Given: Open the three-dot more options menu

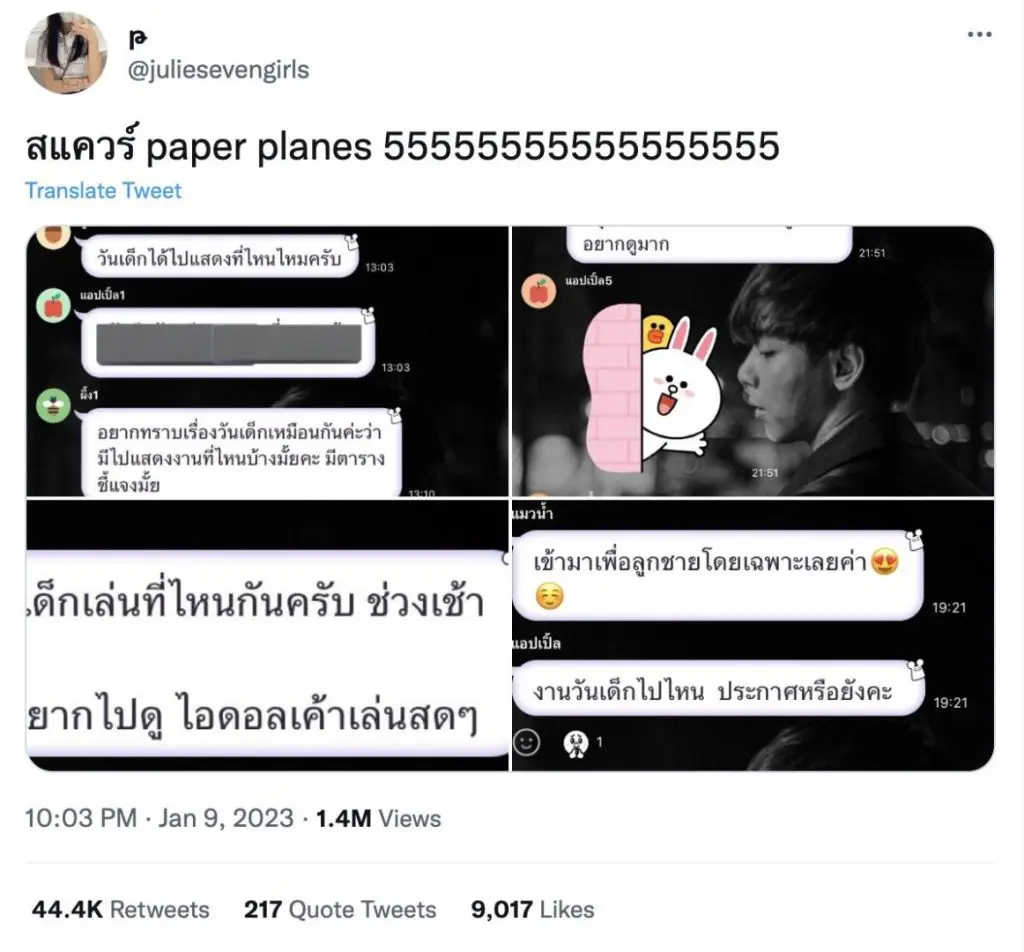Looking at the screenshot, I should click(x=980, y=35).
